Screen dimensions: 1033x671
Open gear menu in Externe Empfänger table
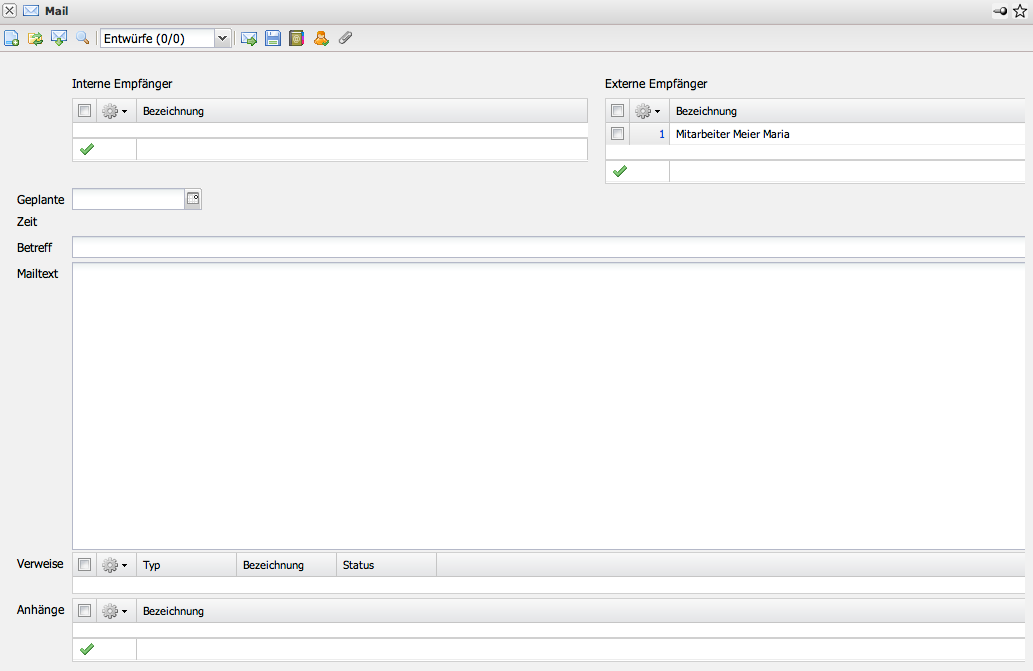tap(648, 111)
